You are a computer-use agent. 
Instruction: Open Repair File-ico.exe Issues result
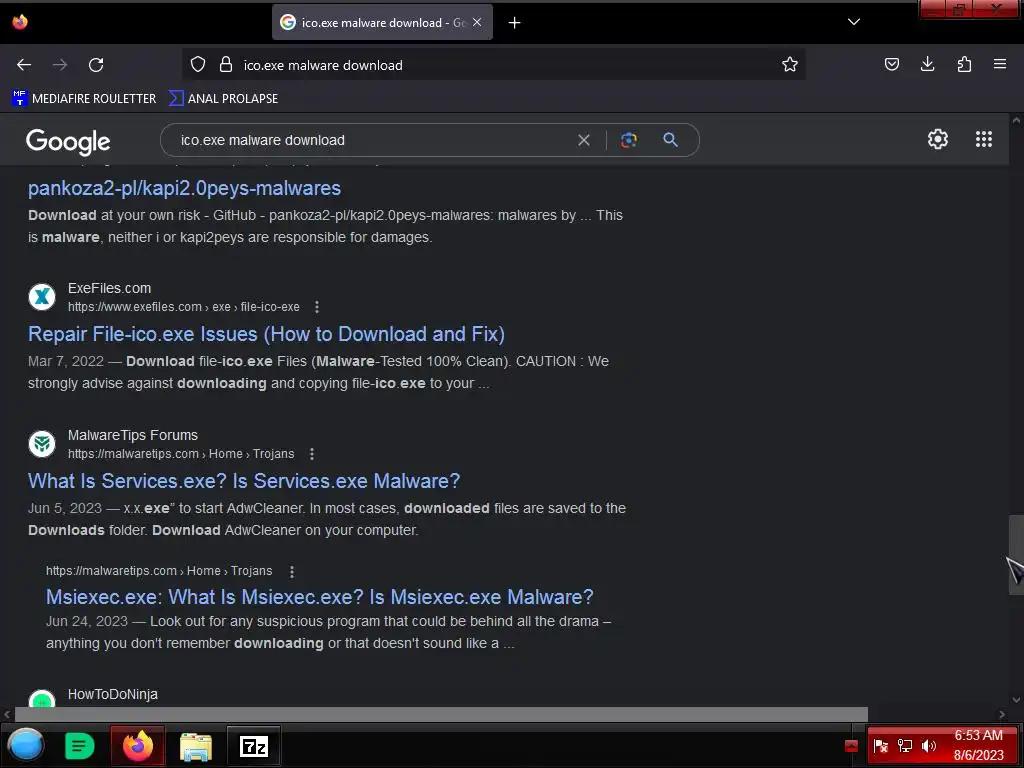tap(266, 334)
